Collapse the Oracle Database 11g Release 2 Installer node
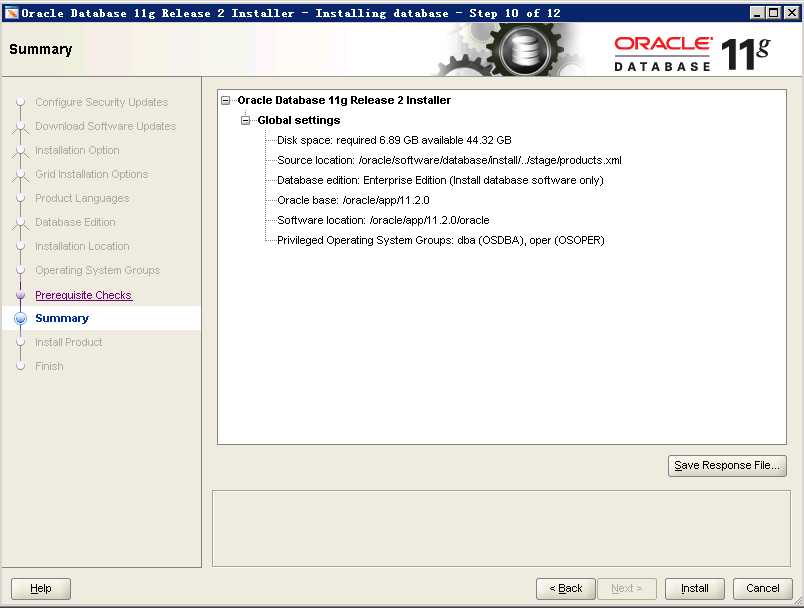Screen dimensions: 804x608 pos(226,100)
